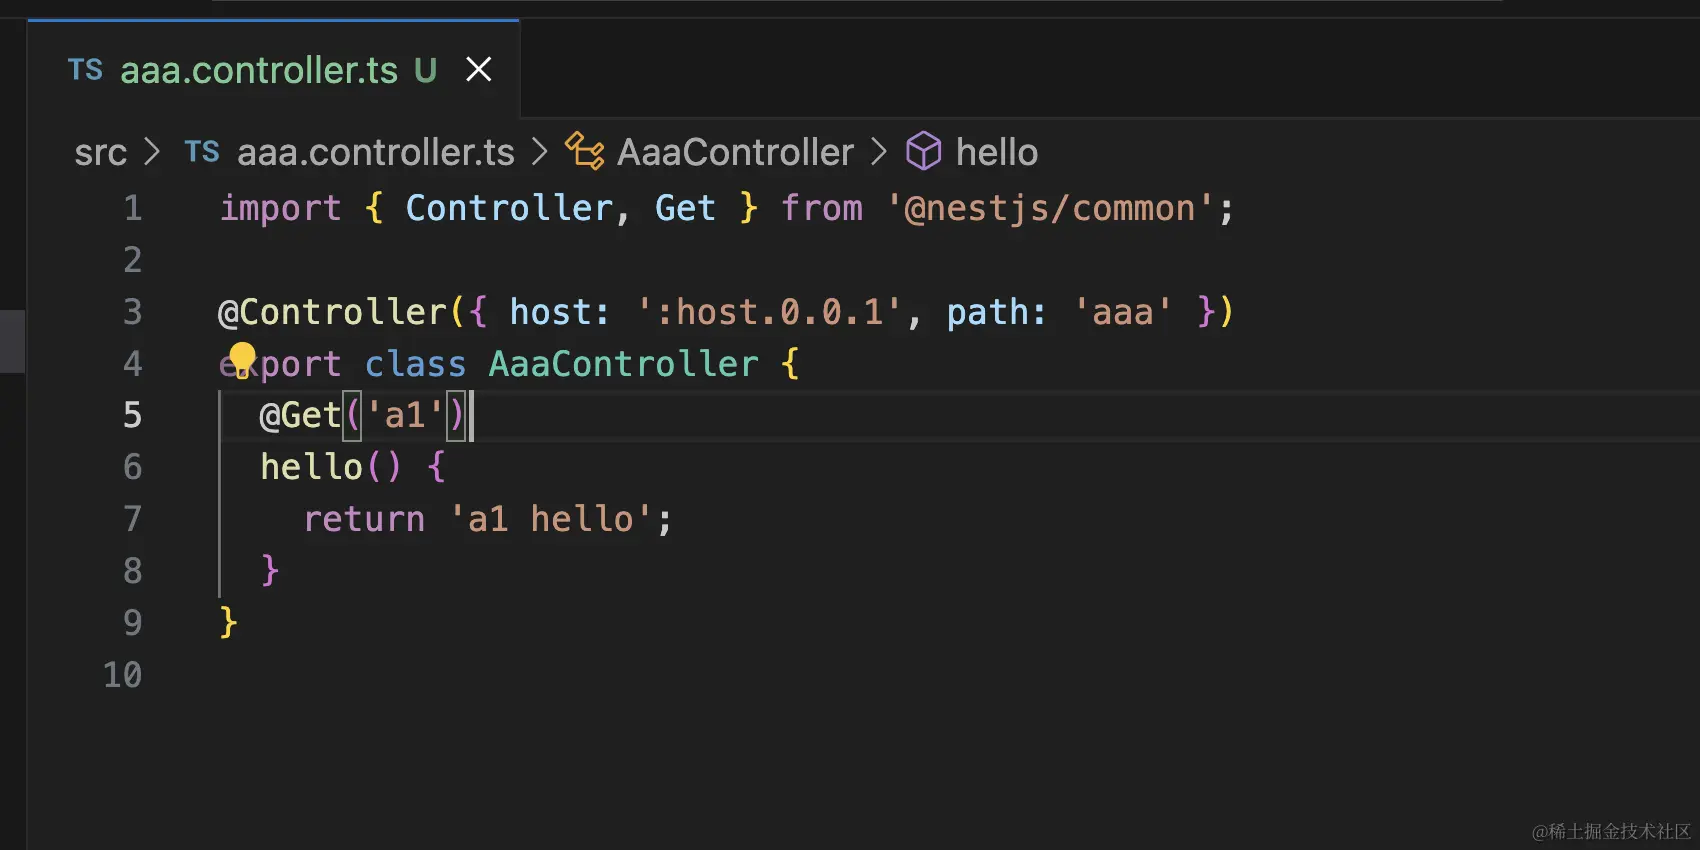Click the class symbol icon beside AaaController
1700x850 pixels.
[x=585, y=152]
